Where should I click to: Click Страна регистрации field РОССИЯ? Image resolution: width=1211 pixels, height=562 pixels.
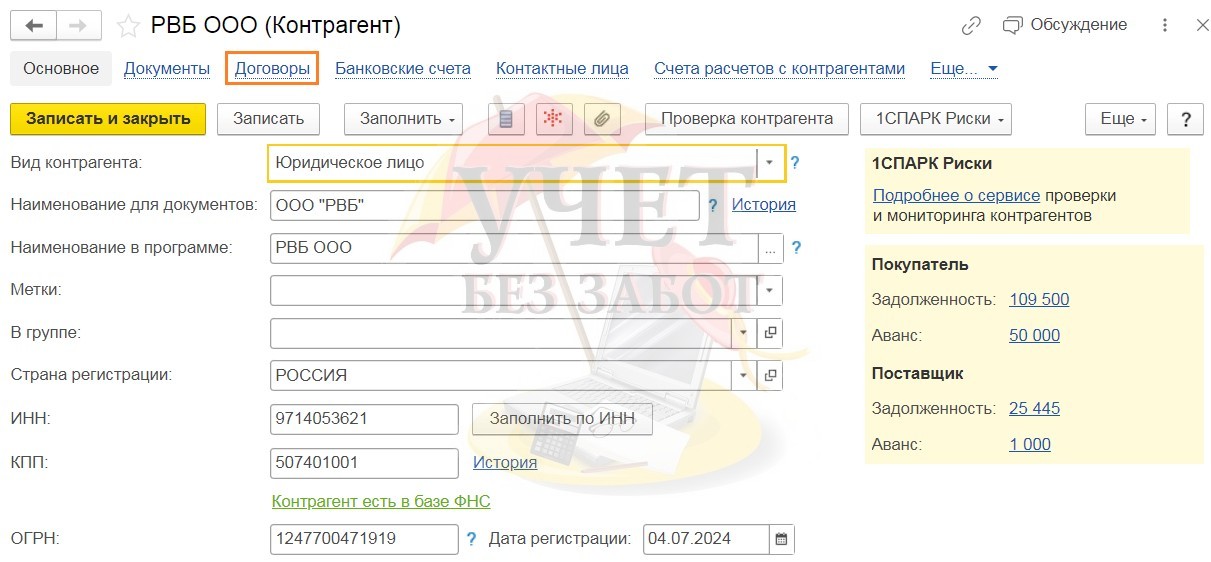tap(501, 376)
